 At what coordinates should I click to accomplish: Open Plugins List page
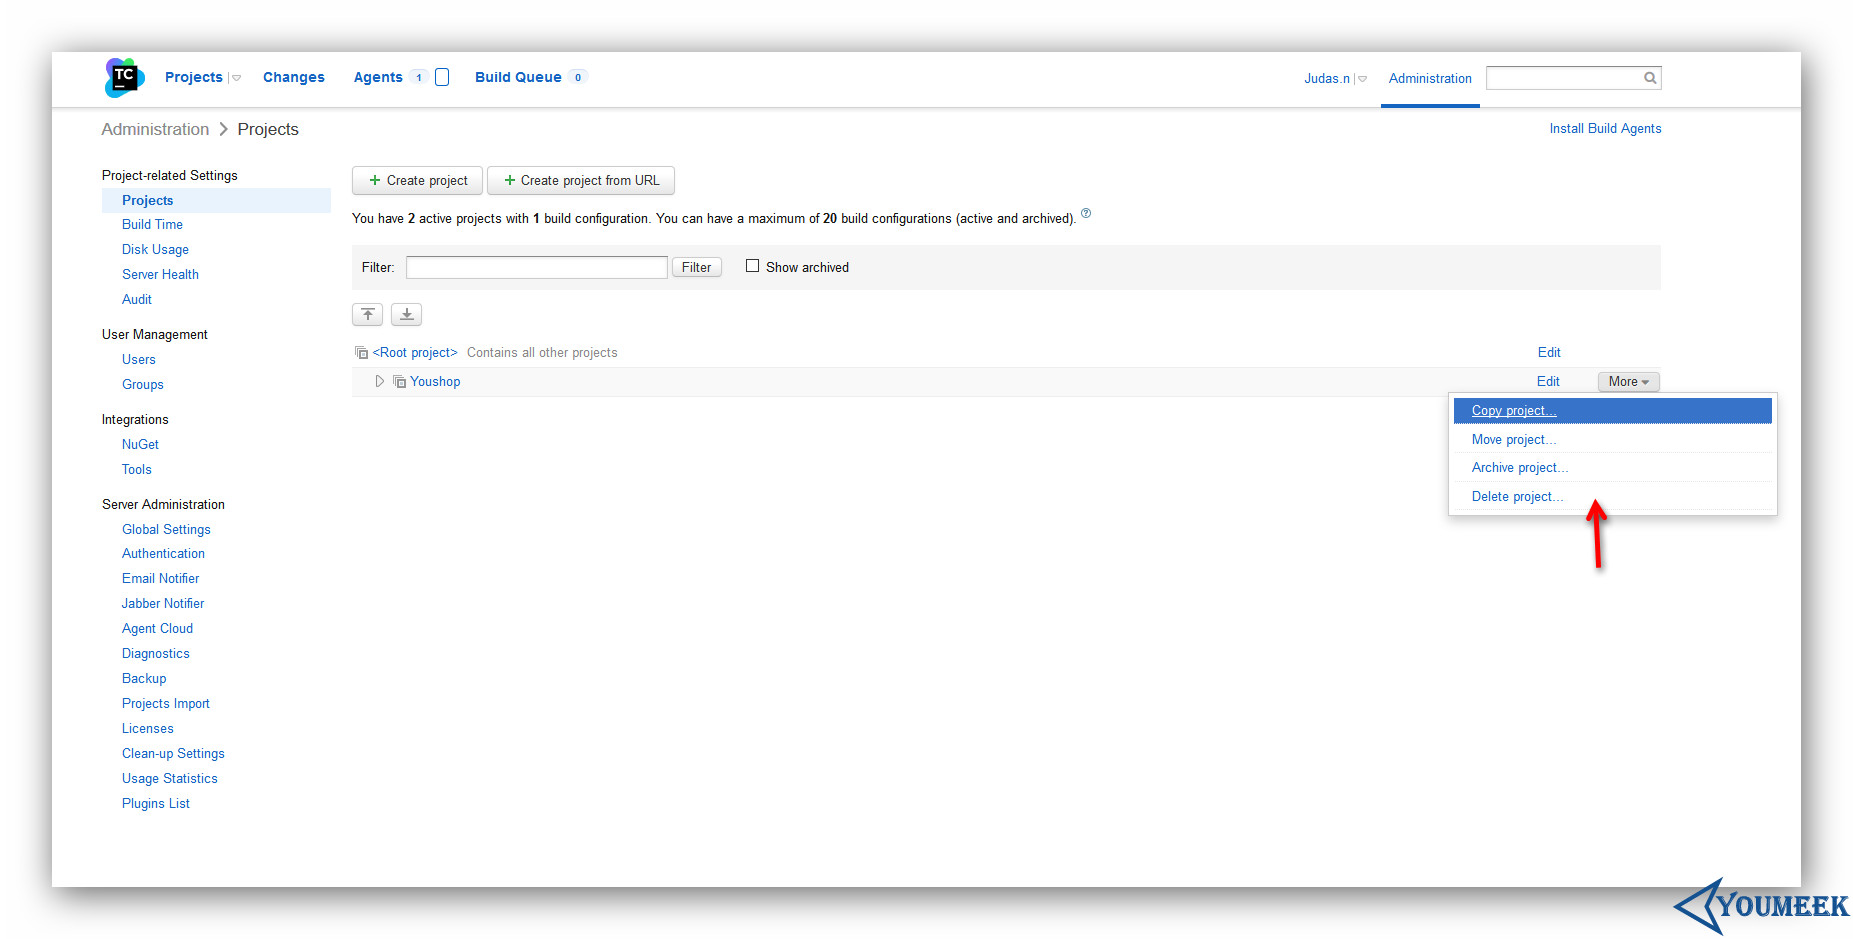[x=156, y=803]
